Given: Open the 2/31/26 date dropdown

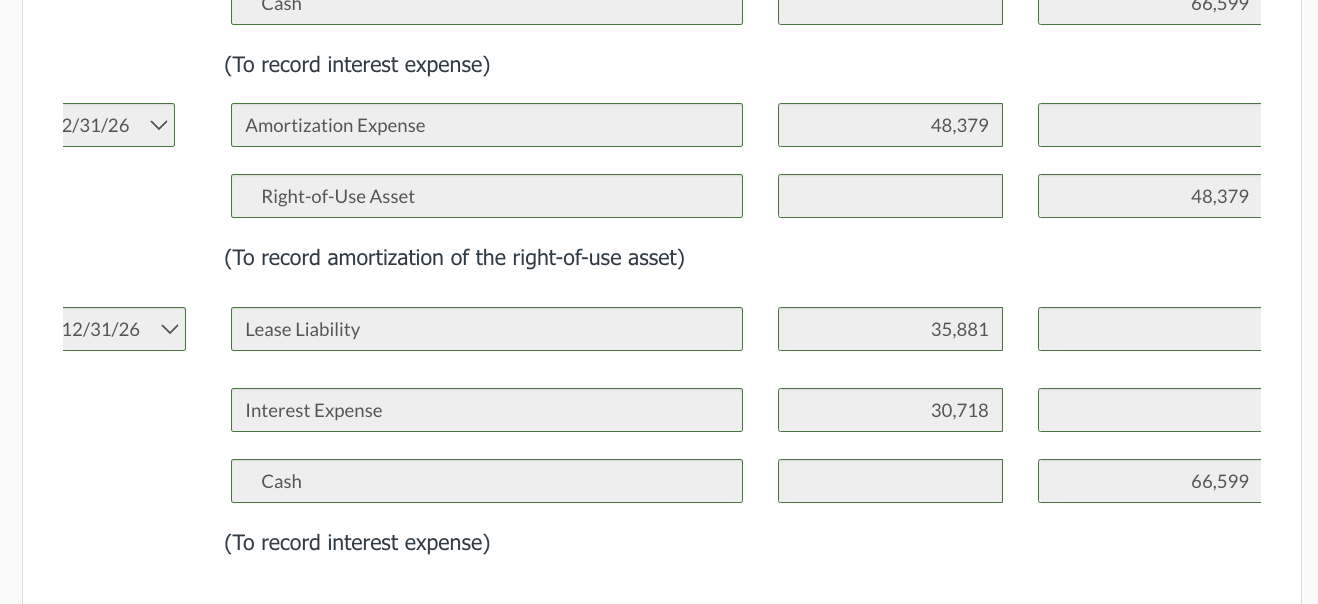Looking at the screenshot, I should click(x=118, y=125).
